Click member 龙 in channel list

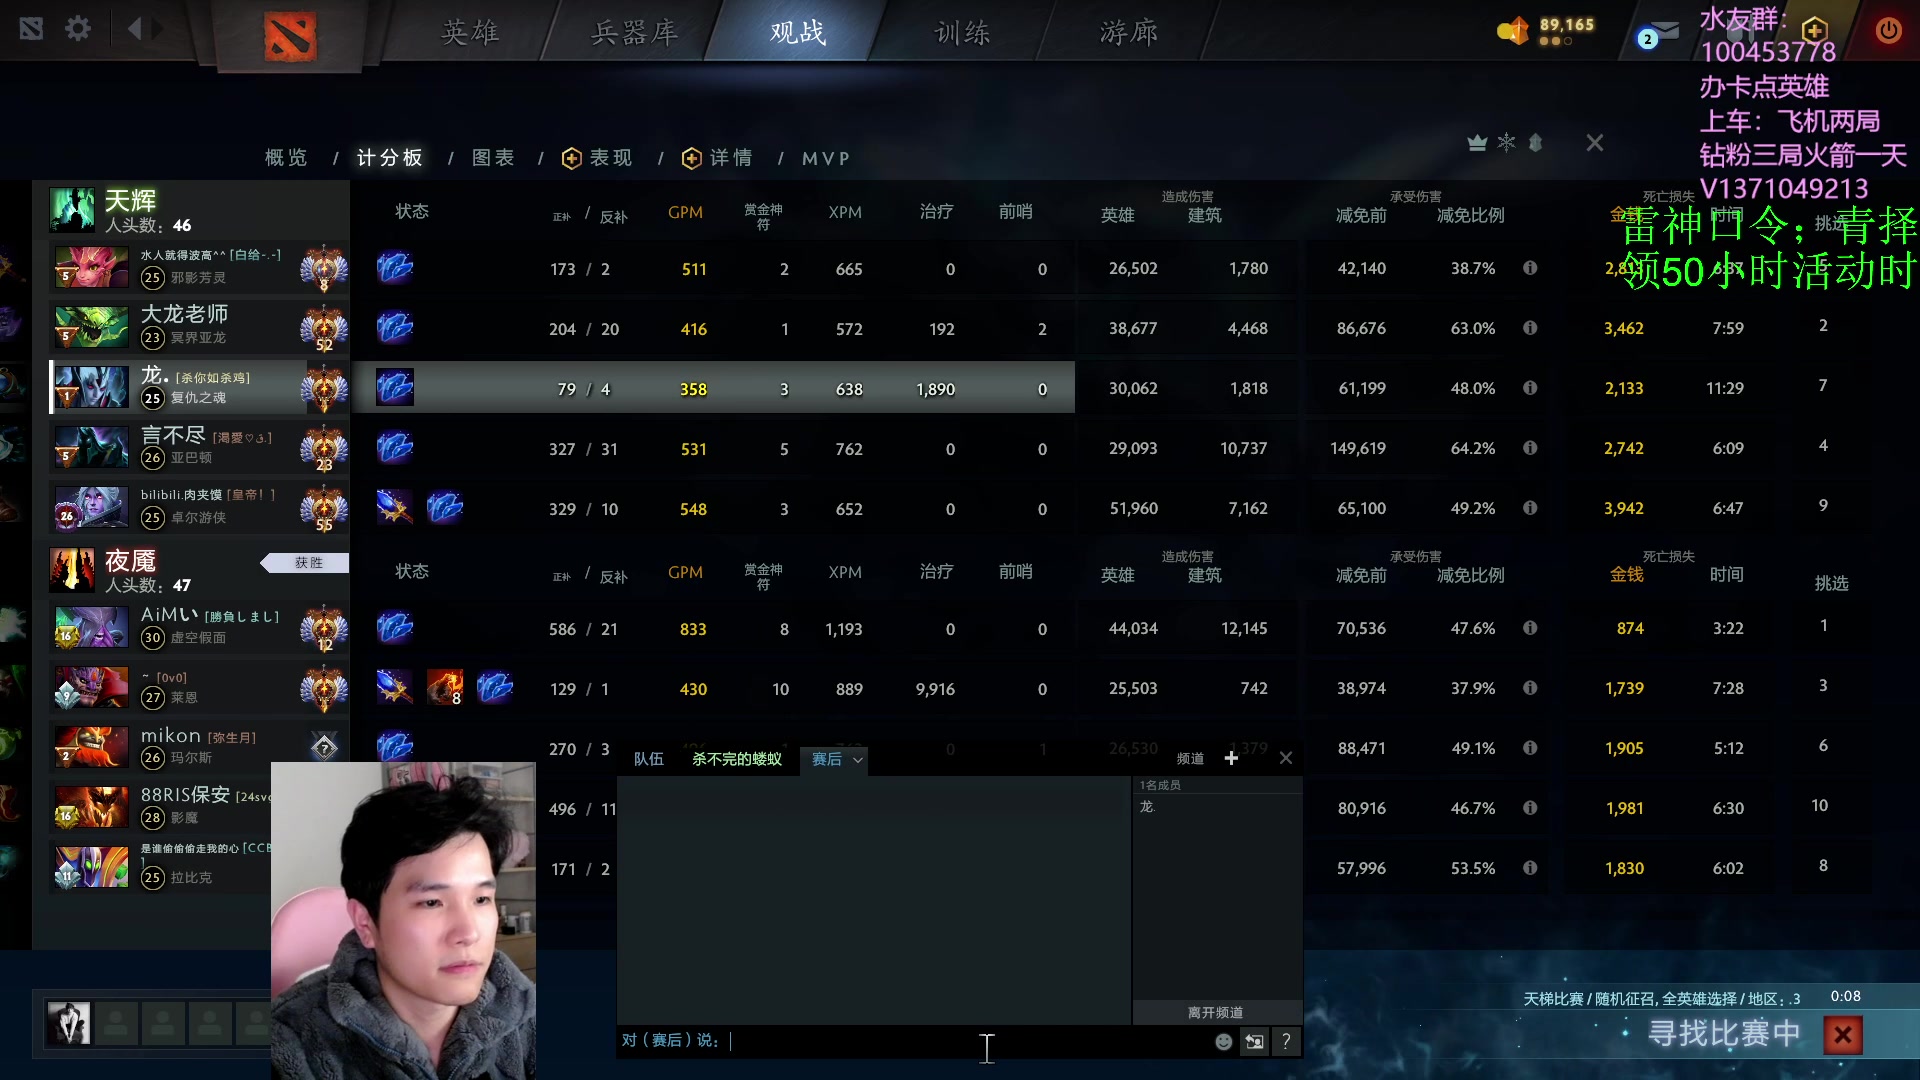(x=1147, y=806)
